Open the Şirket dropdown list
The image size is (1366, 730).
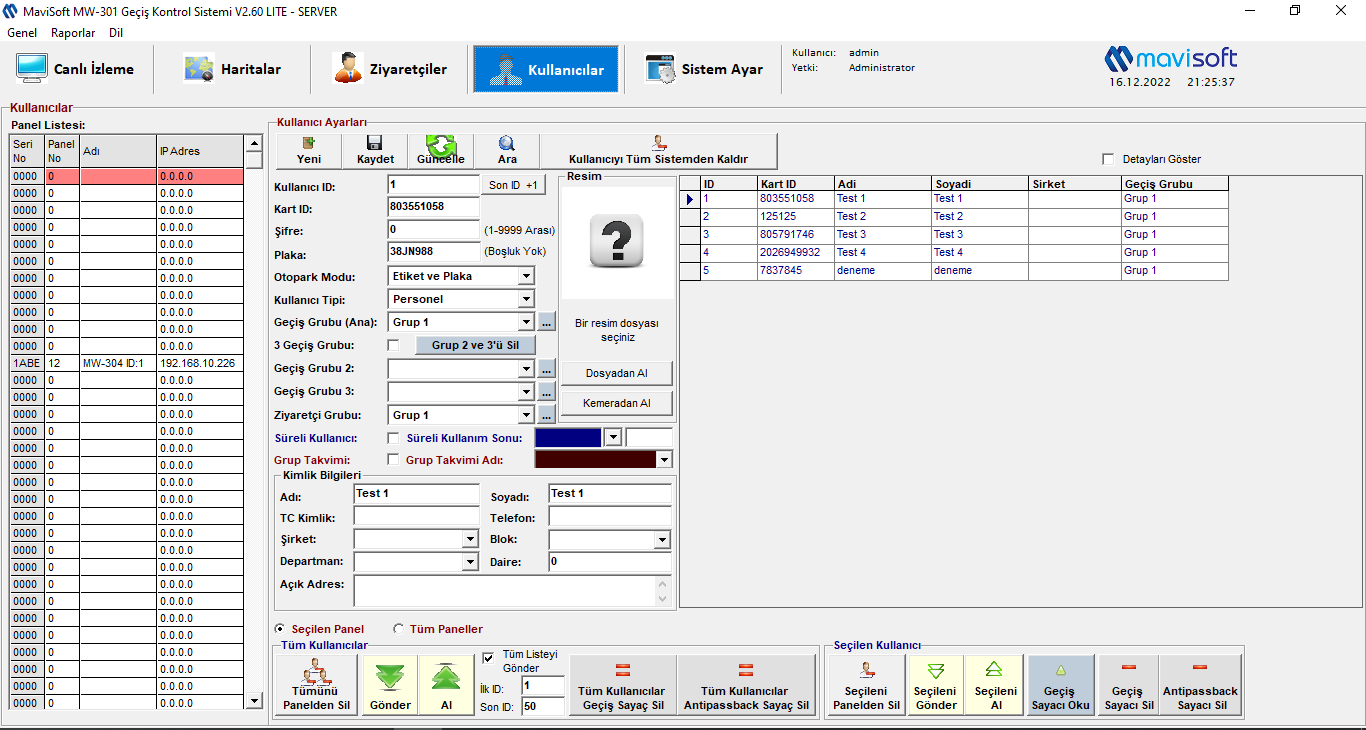(x=470, y=539)
